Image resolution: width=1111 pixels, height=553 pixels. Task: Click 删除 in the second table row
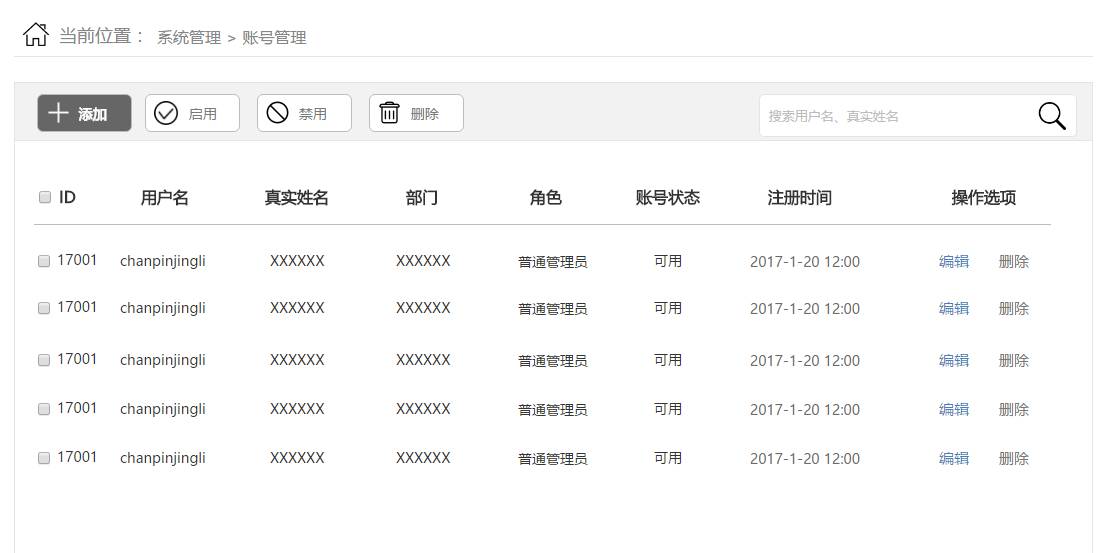point(1014,308)
